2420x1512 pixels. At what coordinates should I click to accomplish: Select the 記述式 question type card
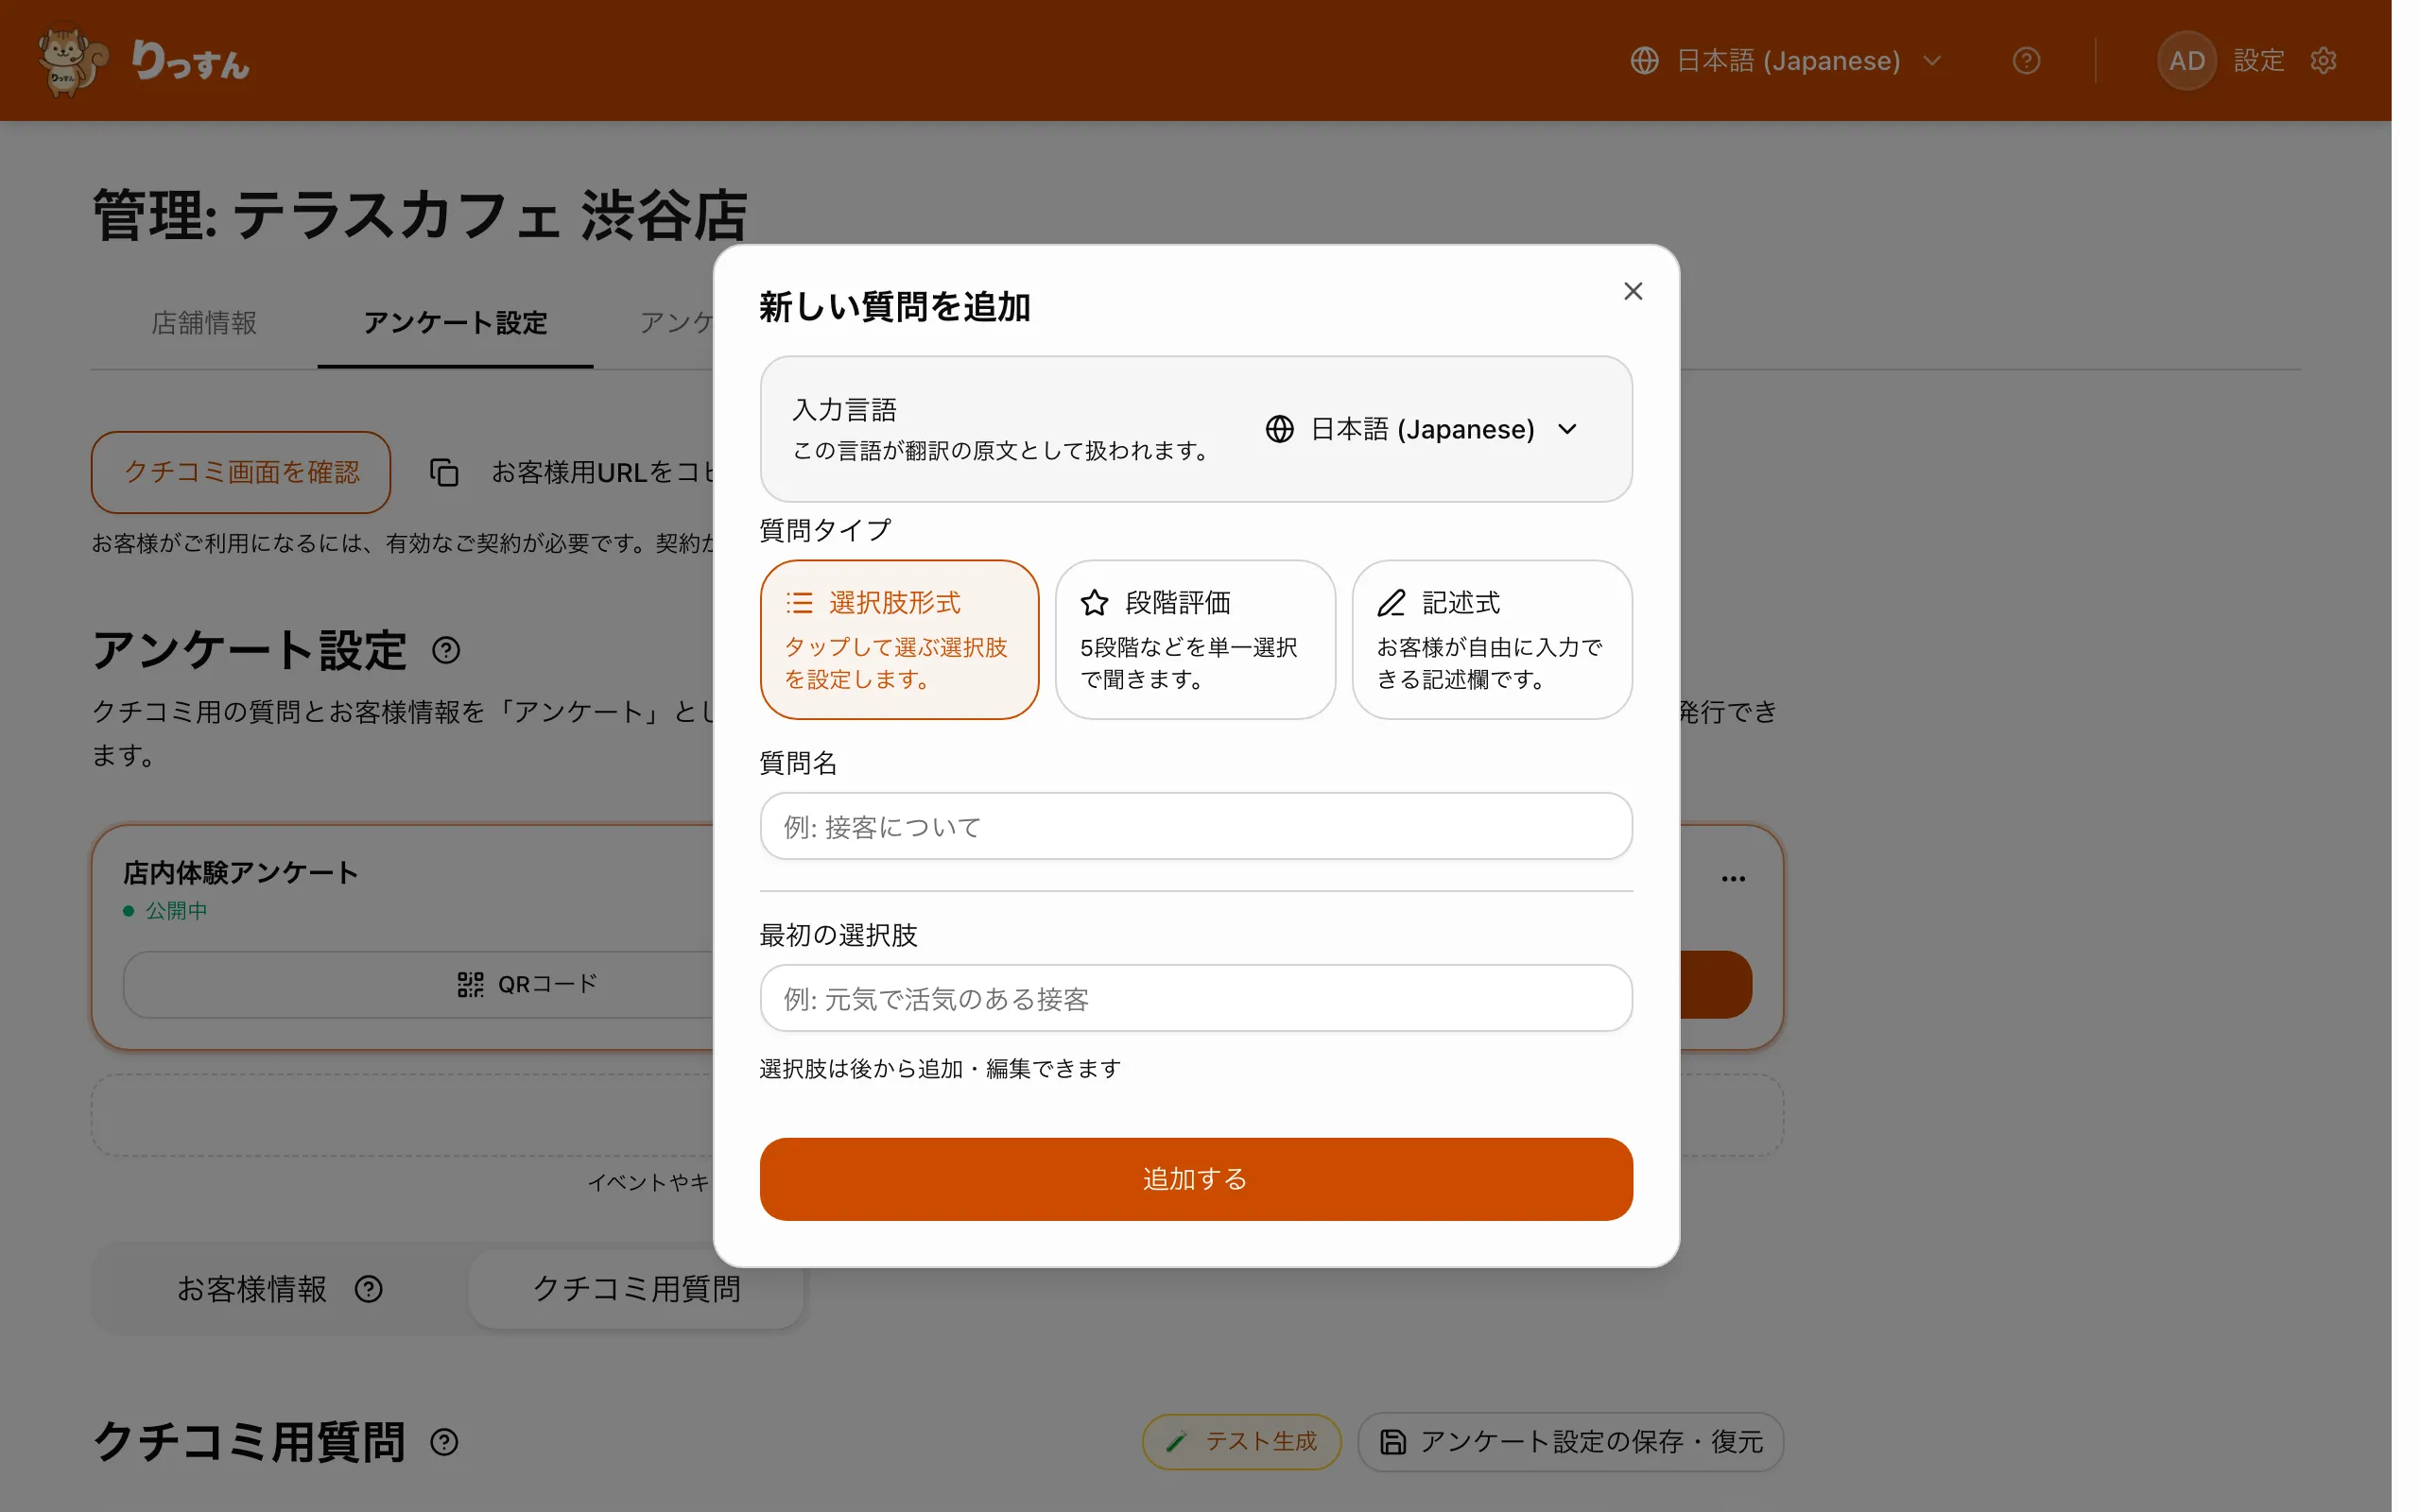click(1492, 640)
